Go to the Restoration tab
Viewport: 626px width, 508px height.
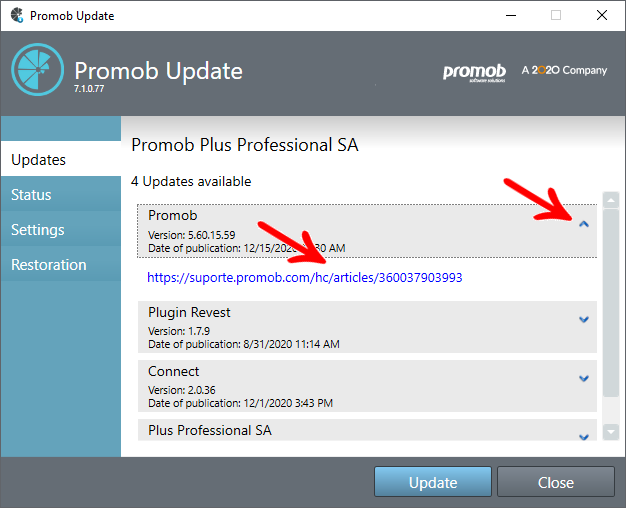click(x=61, y=264)
